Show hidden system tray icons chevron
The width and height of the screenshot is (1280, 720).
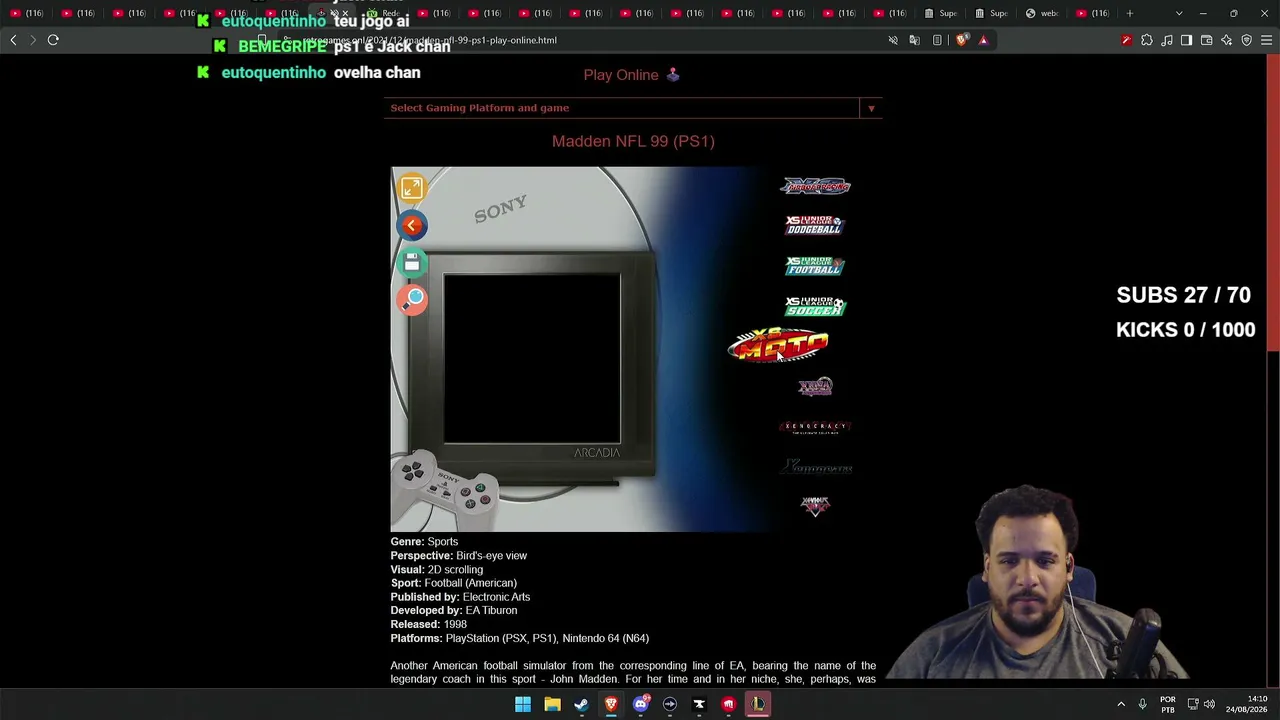coord(1121,704)
